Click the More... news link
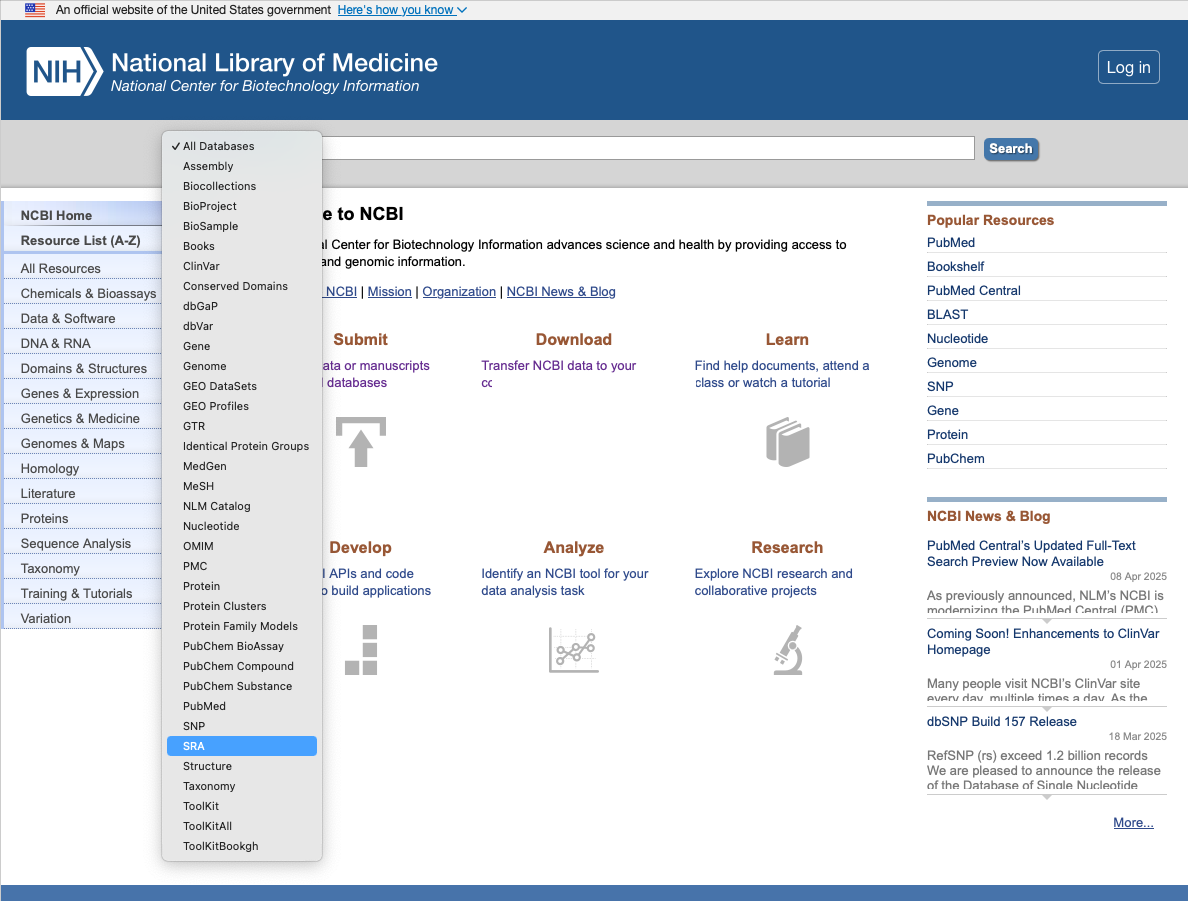Viewport: 1188px width, 901px height. [1133, 822]
